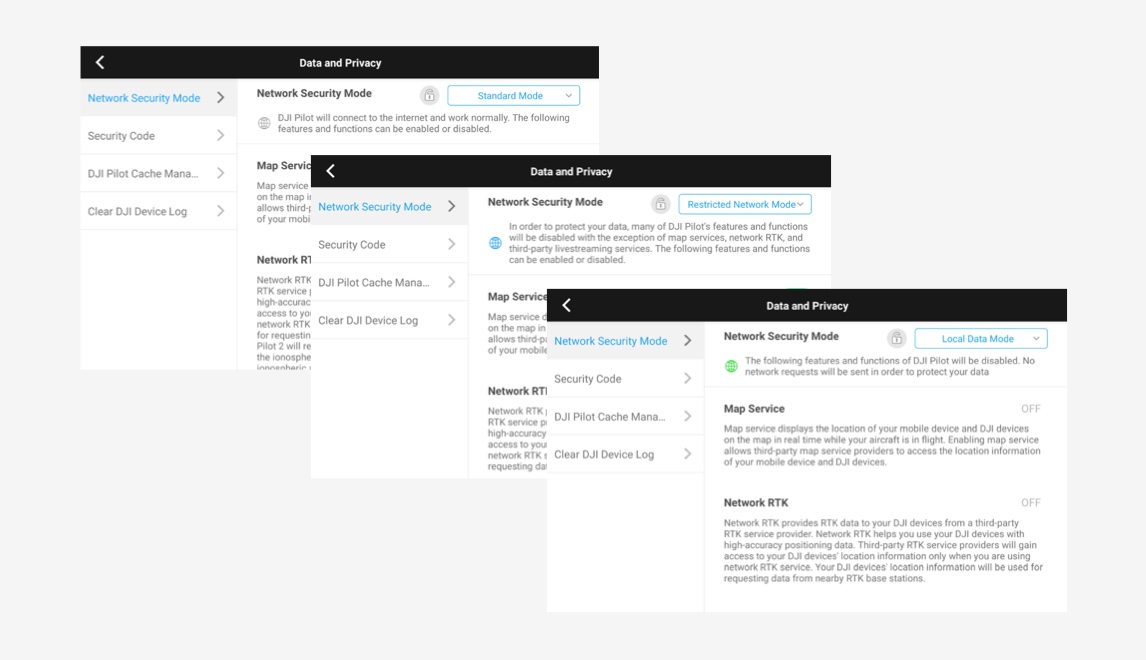Select Network Security Mode in Standard Mode window sidebar
Viewport: 1146px width, 660px height.
[156, 98]
